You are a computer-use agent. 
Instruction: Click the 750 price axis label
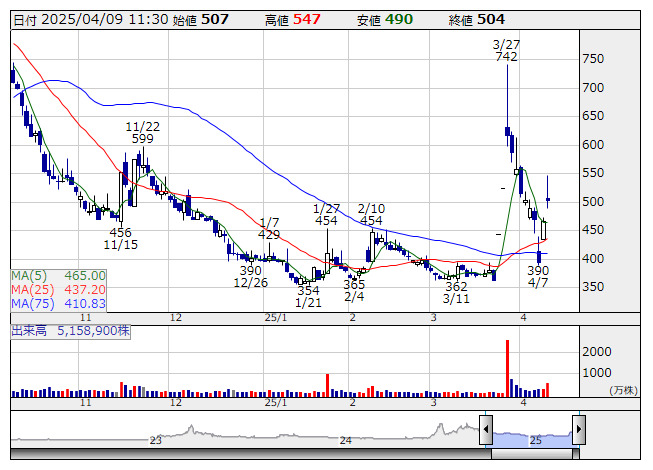[x=593, y=59]
